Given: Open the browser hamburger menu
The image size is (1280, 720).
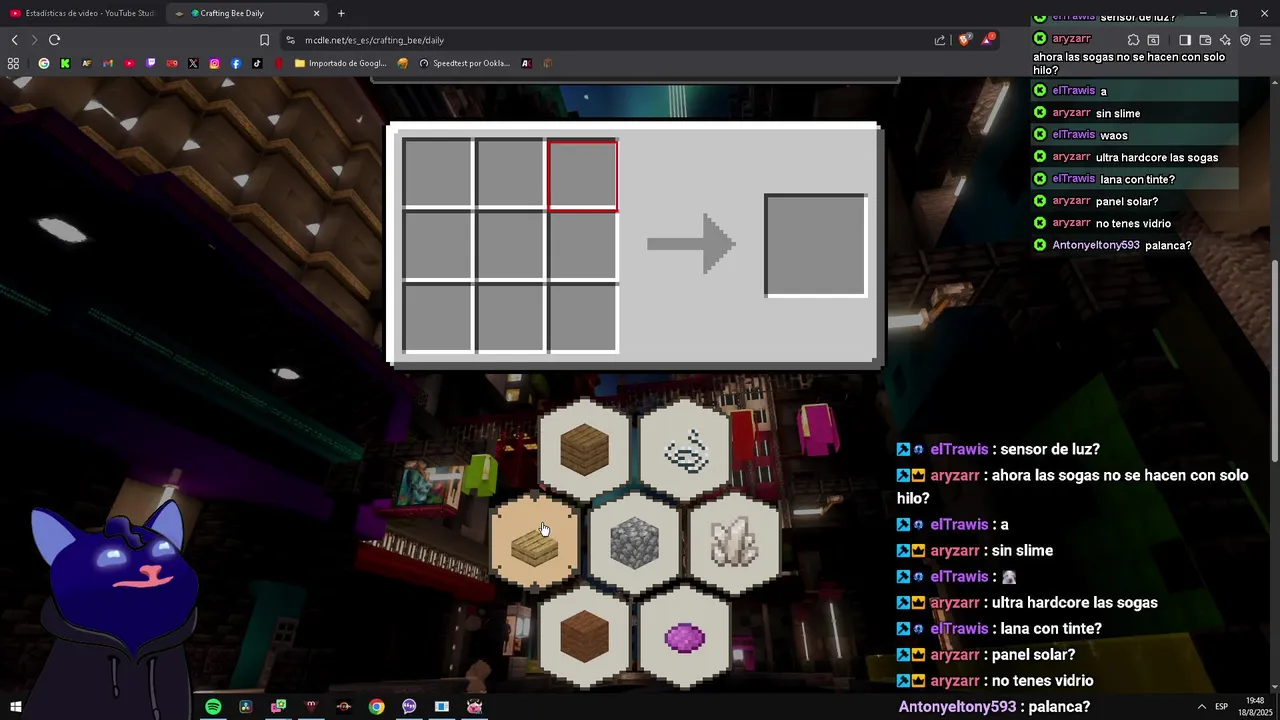Looking at the screenshot, I should pos(1266,40).
